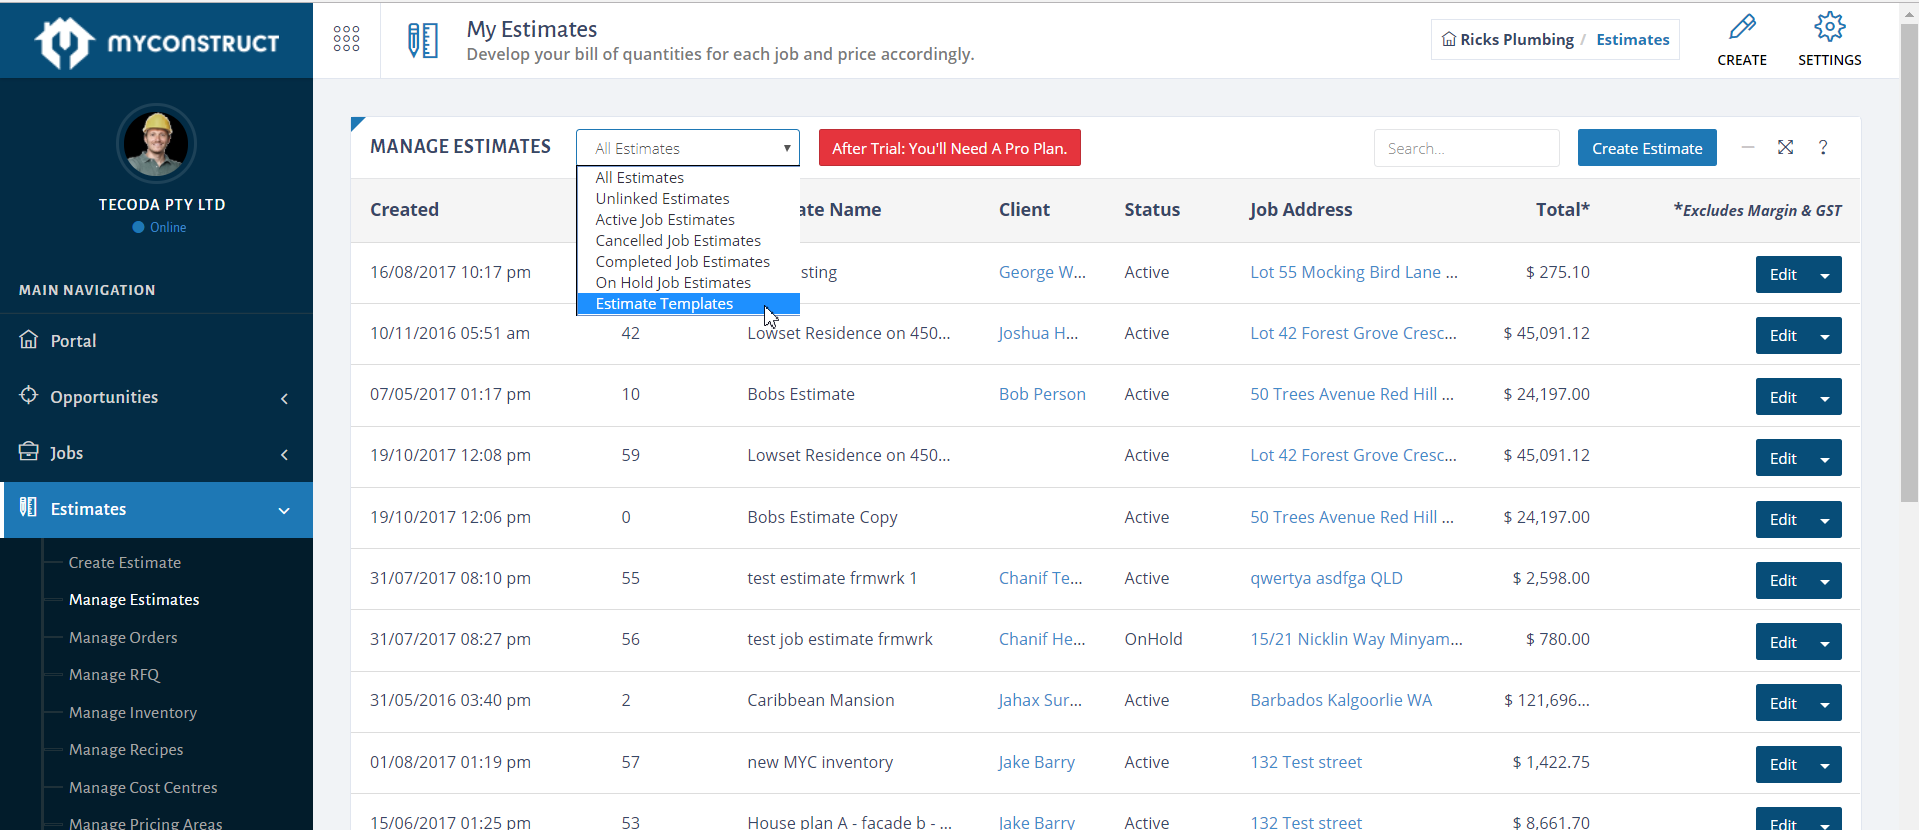Choose Cancelled Job Estimates option
This screenshot has width=1919, height=830.
tap(688, 240)
